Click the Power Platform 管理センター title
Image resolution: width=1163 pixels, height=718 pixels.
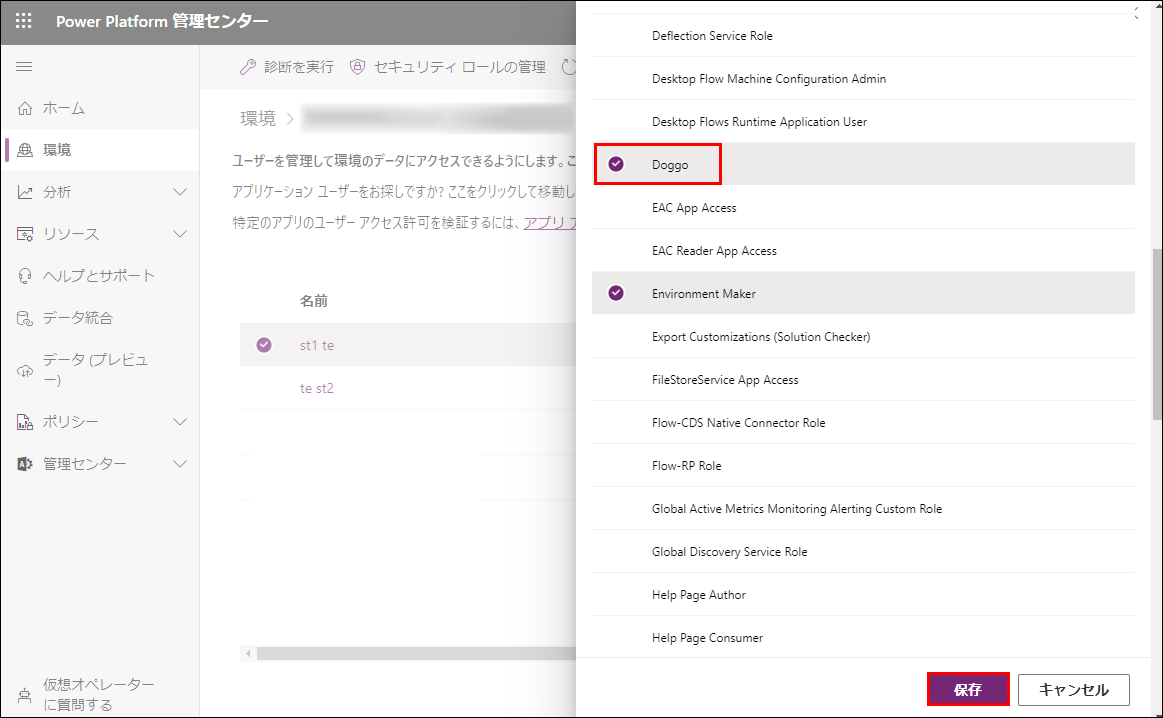pyautogui.click(x=162, y=22)
